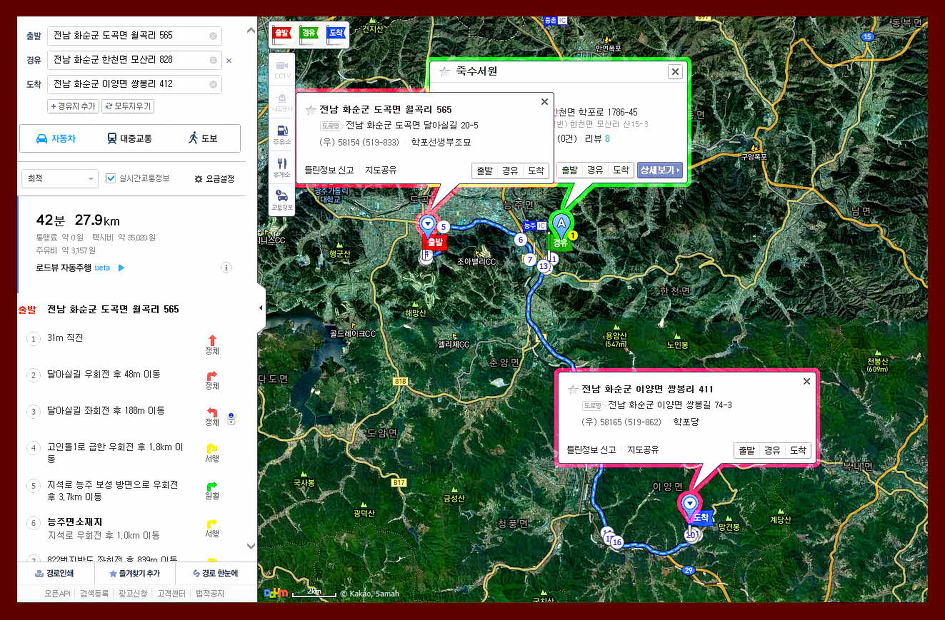Screen dimensions: 945x620
Task: Click route waypoint number 16 on map
Action: coord(617,542)
